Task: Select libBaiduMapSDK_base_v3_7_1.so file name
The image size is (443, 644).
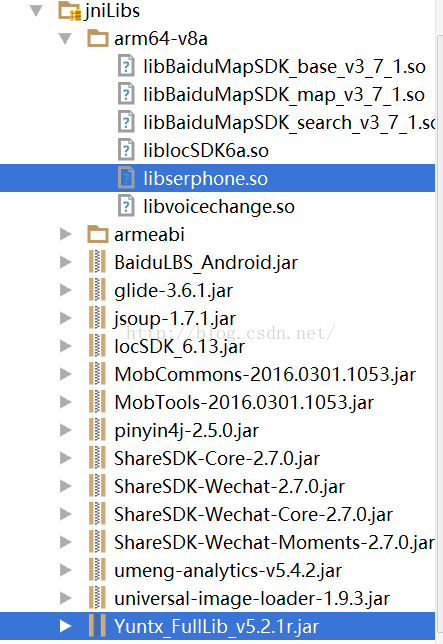Action: [x=284, y=67]
